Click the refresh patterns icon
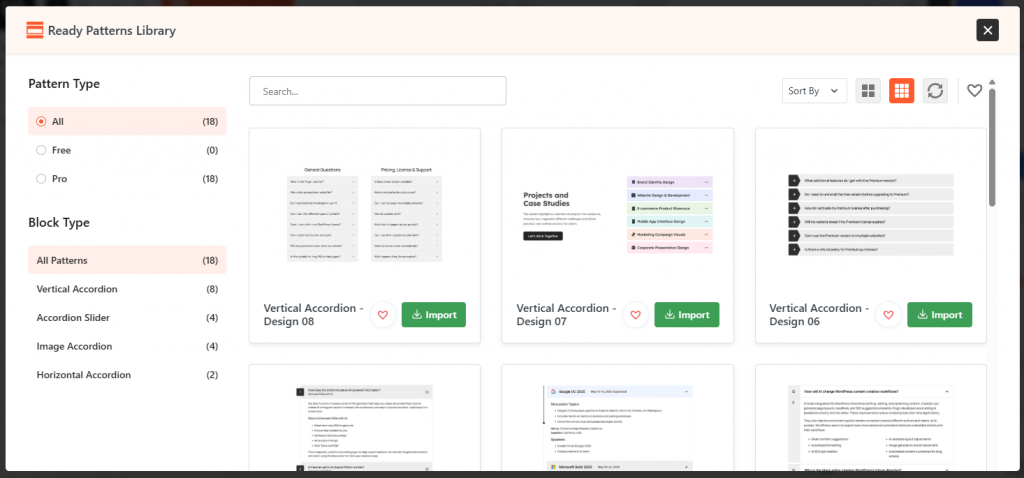Viewport: 1024px width, 478px height. [x=935, y=91]
